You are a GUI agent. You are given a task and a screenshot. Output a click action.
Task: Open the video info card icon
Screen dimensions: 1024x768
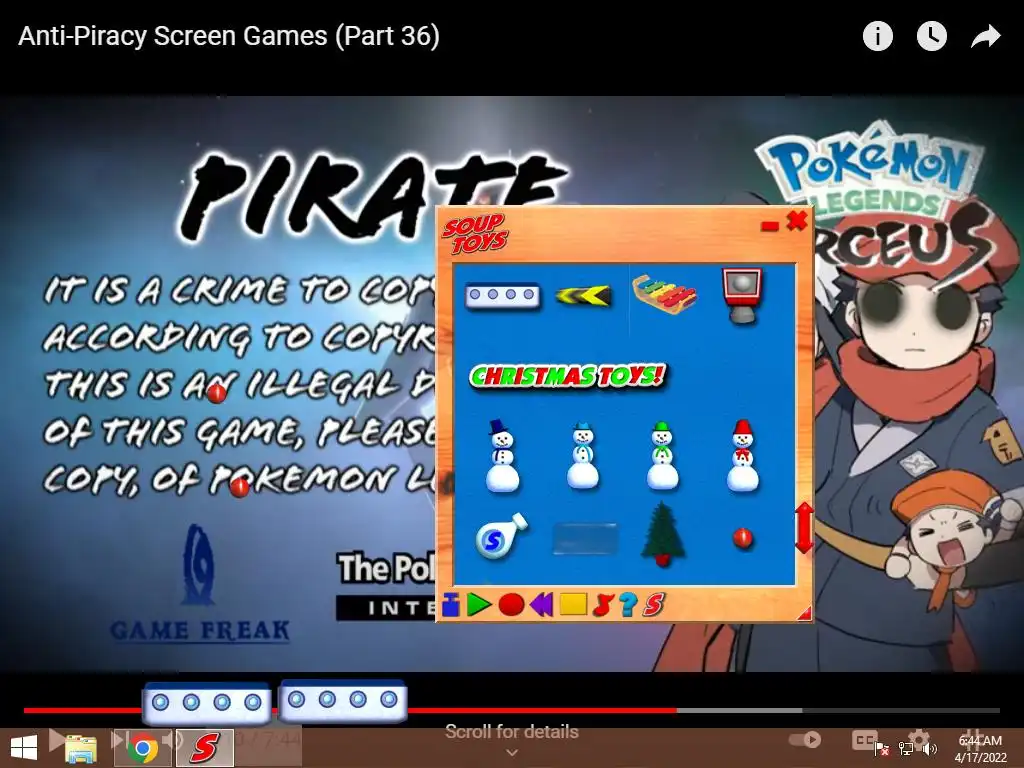(878, 36)
